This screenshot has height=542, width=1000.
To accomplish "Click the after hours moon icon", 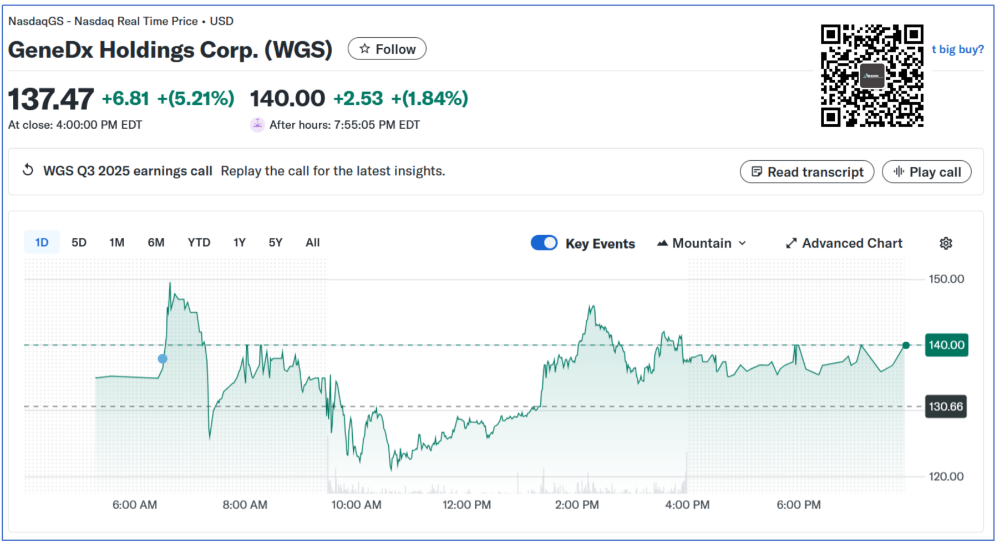I will (257, 125).
